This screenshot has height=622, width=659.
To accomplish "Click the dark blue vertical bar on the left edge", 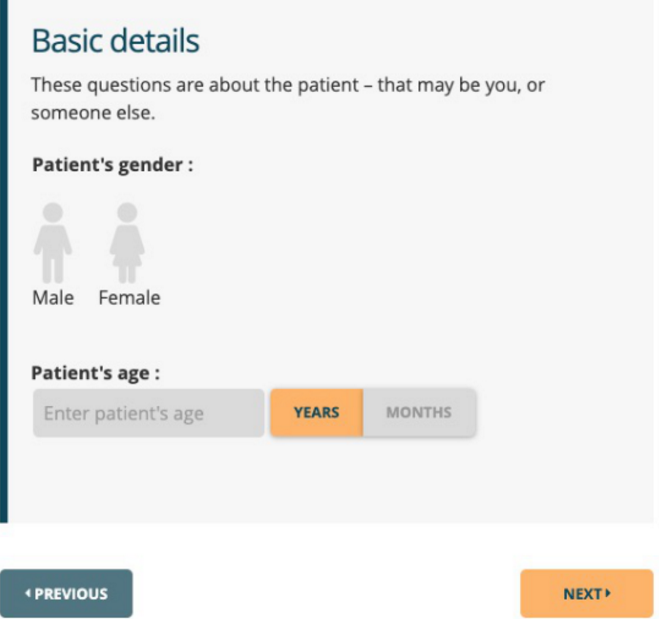I will 3,260.
